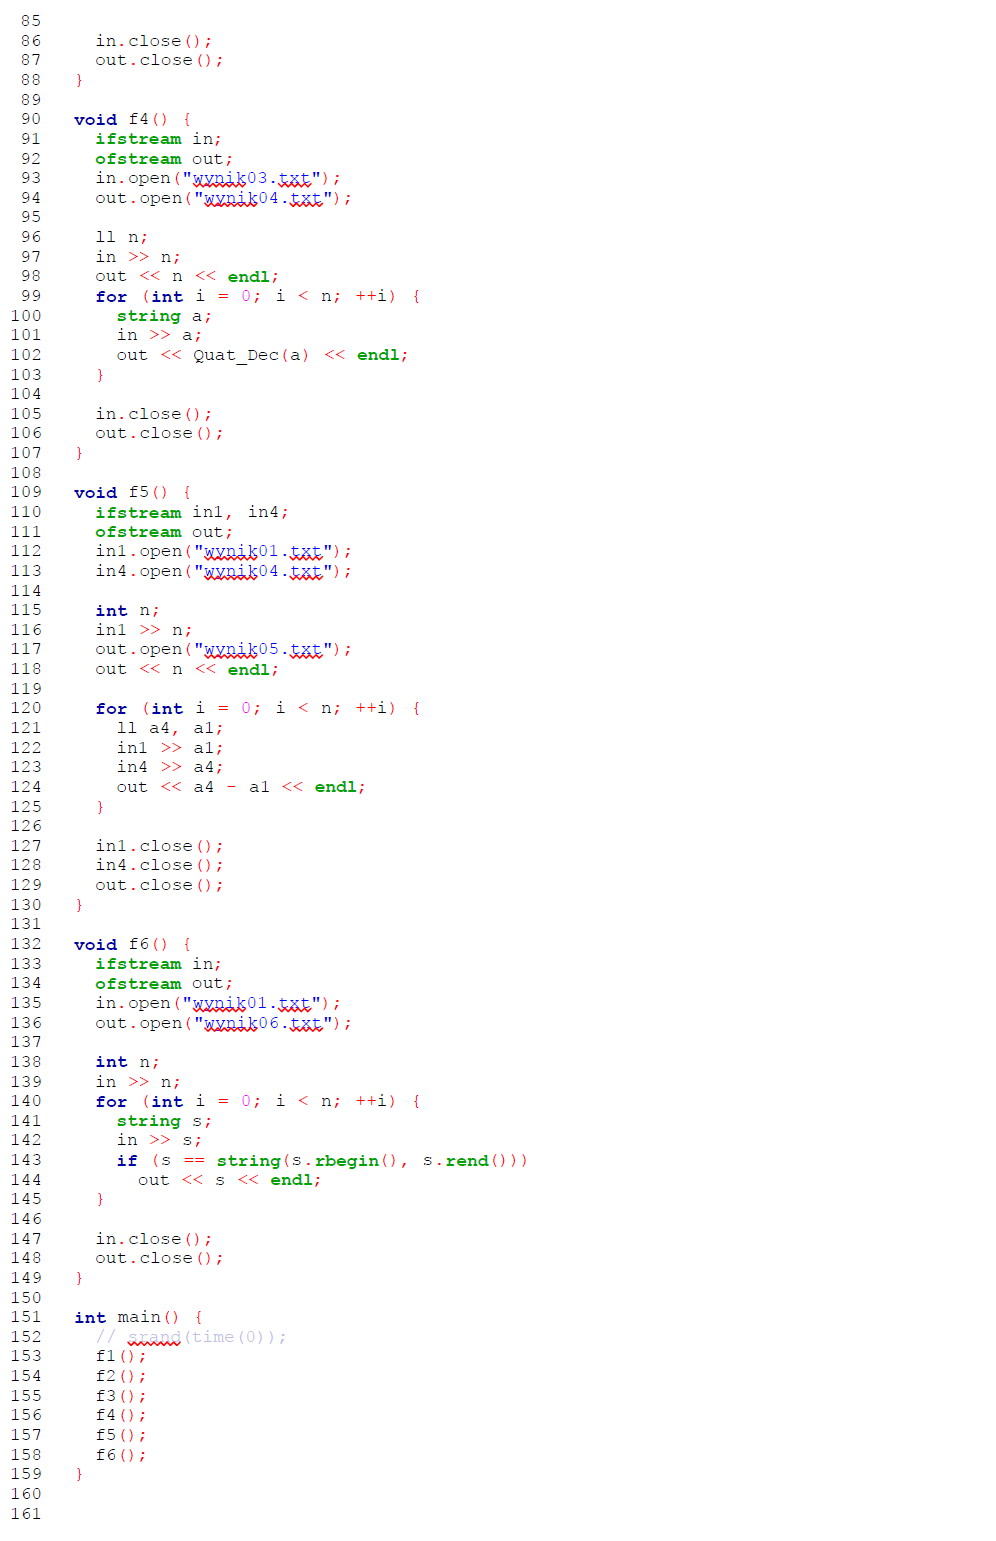Click the 'ofstream out;' on line 111
Screen dimensions: 996x1541
(164, 532)
